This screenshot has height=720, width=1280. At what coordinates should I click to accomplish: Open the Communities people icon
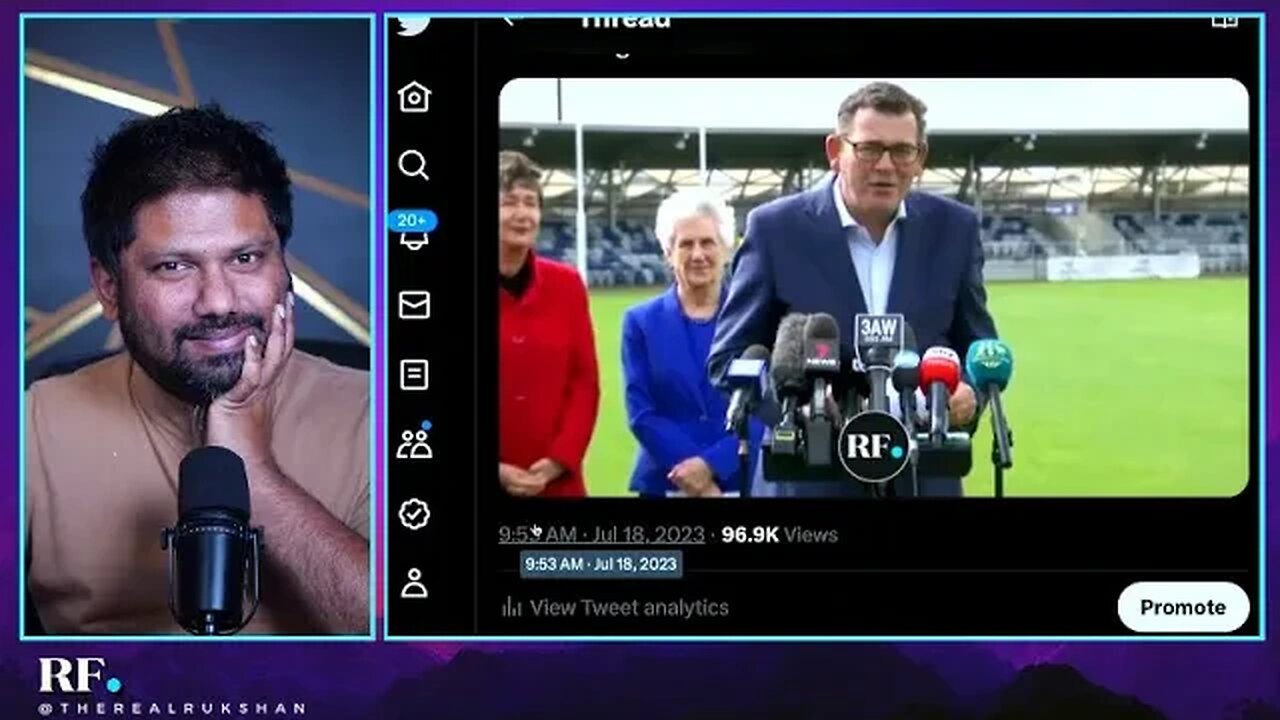[x=414, y=442]
